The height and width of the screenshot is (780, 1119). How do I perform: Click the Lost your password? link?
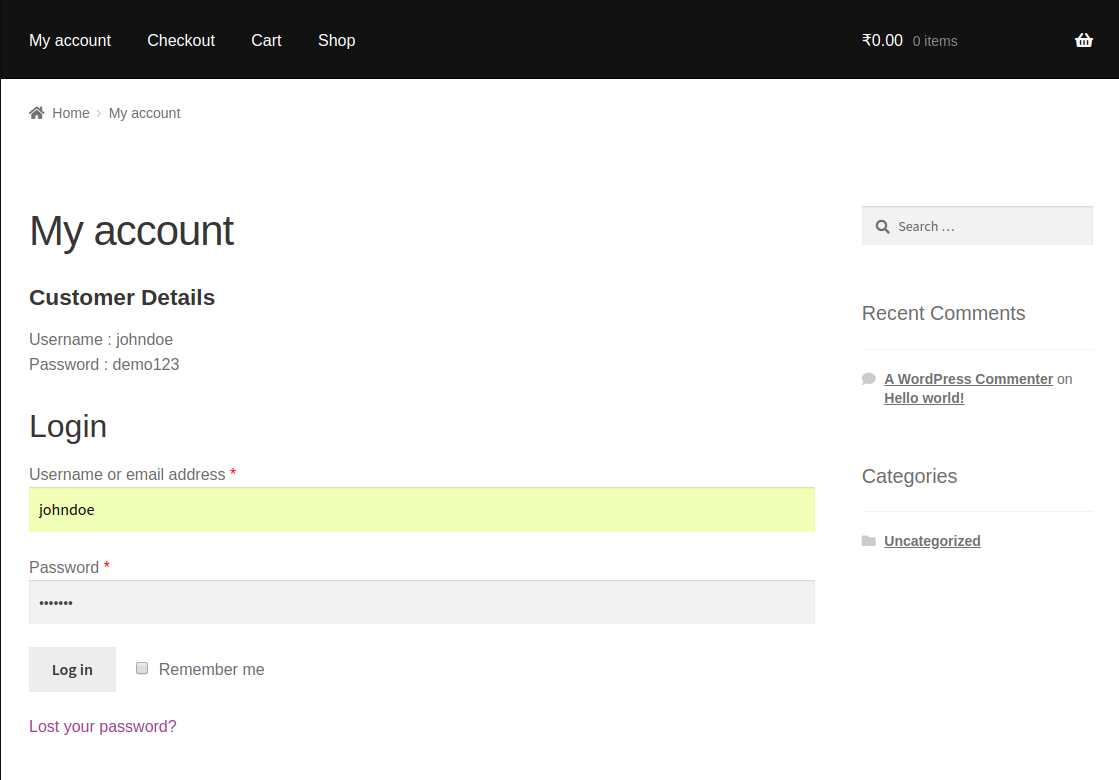tap(103, 726)
